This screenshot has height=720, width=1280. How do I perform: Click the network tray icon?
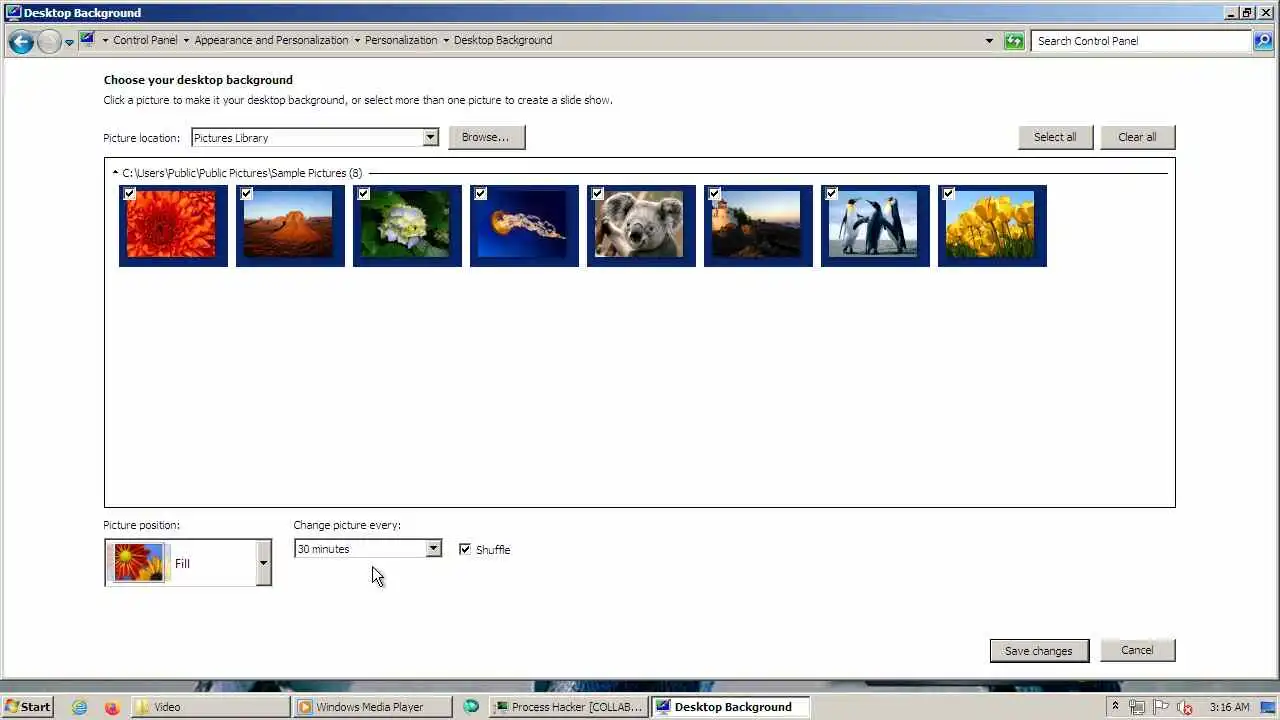(1138, 707)
